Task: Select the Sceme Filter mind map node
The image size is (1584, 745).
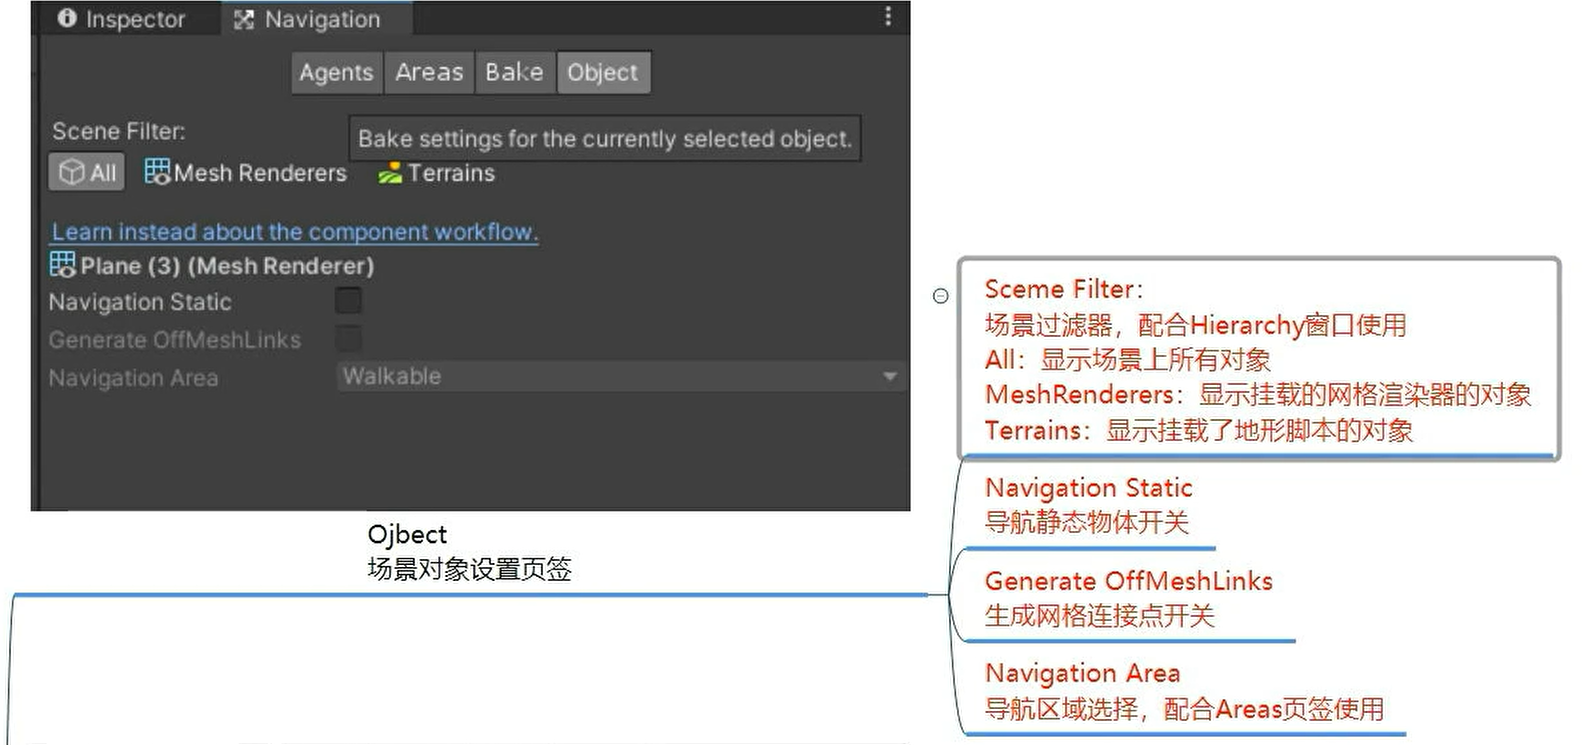Action: [x=1258, y=359]
